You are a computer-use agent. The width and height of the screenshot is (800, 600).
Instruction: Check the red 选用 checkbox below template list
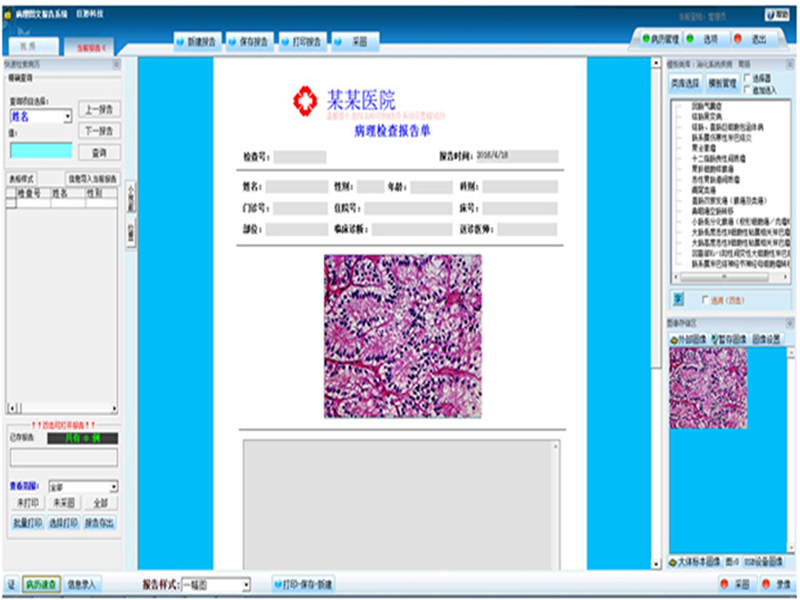(x=704, y=299)
